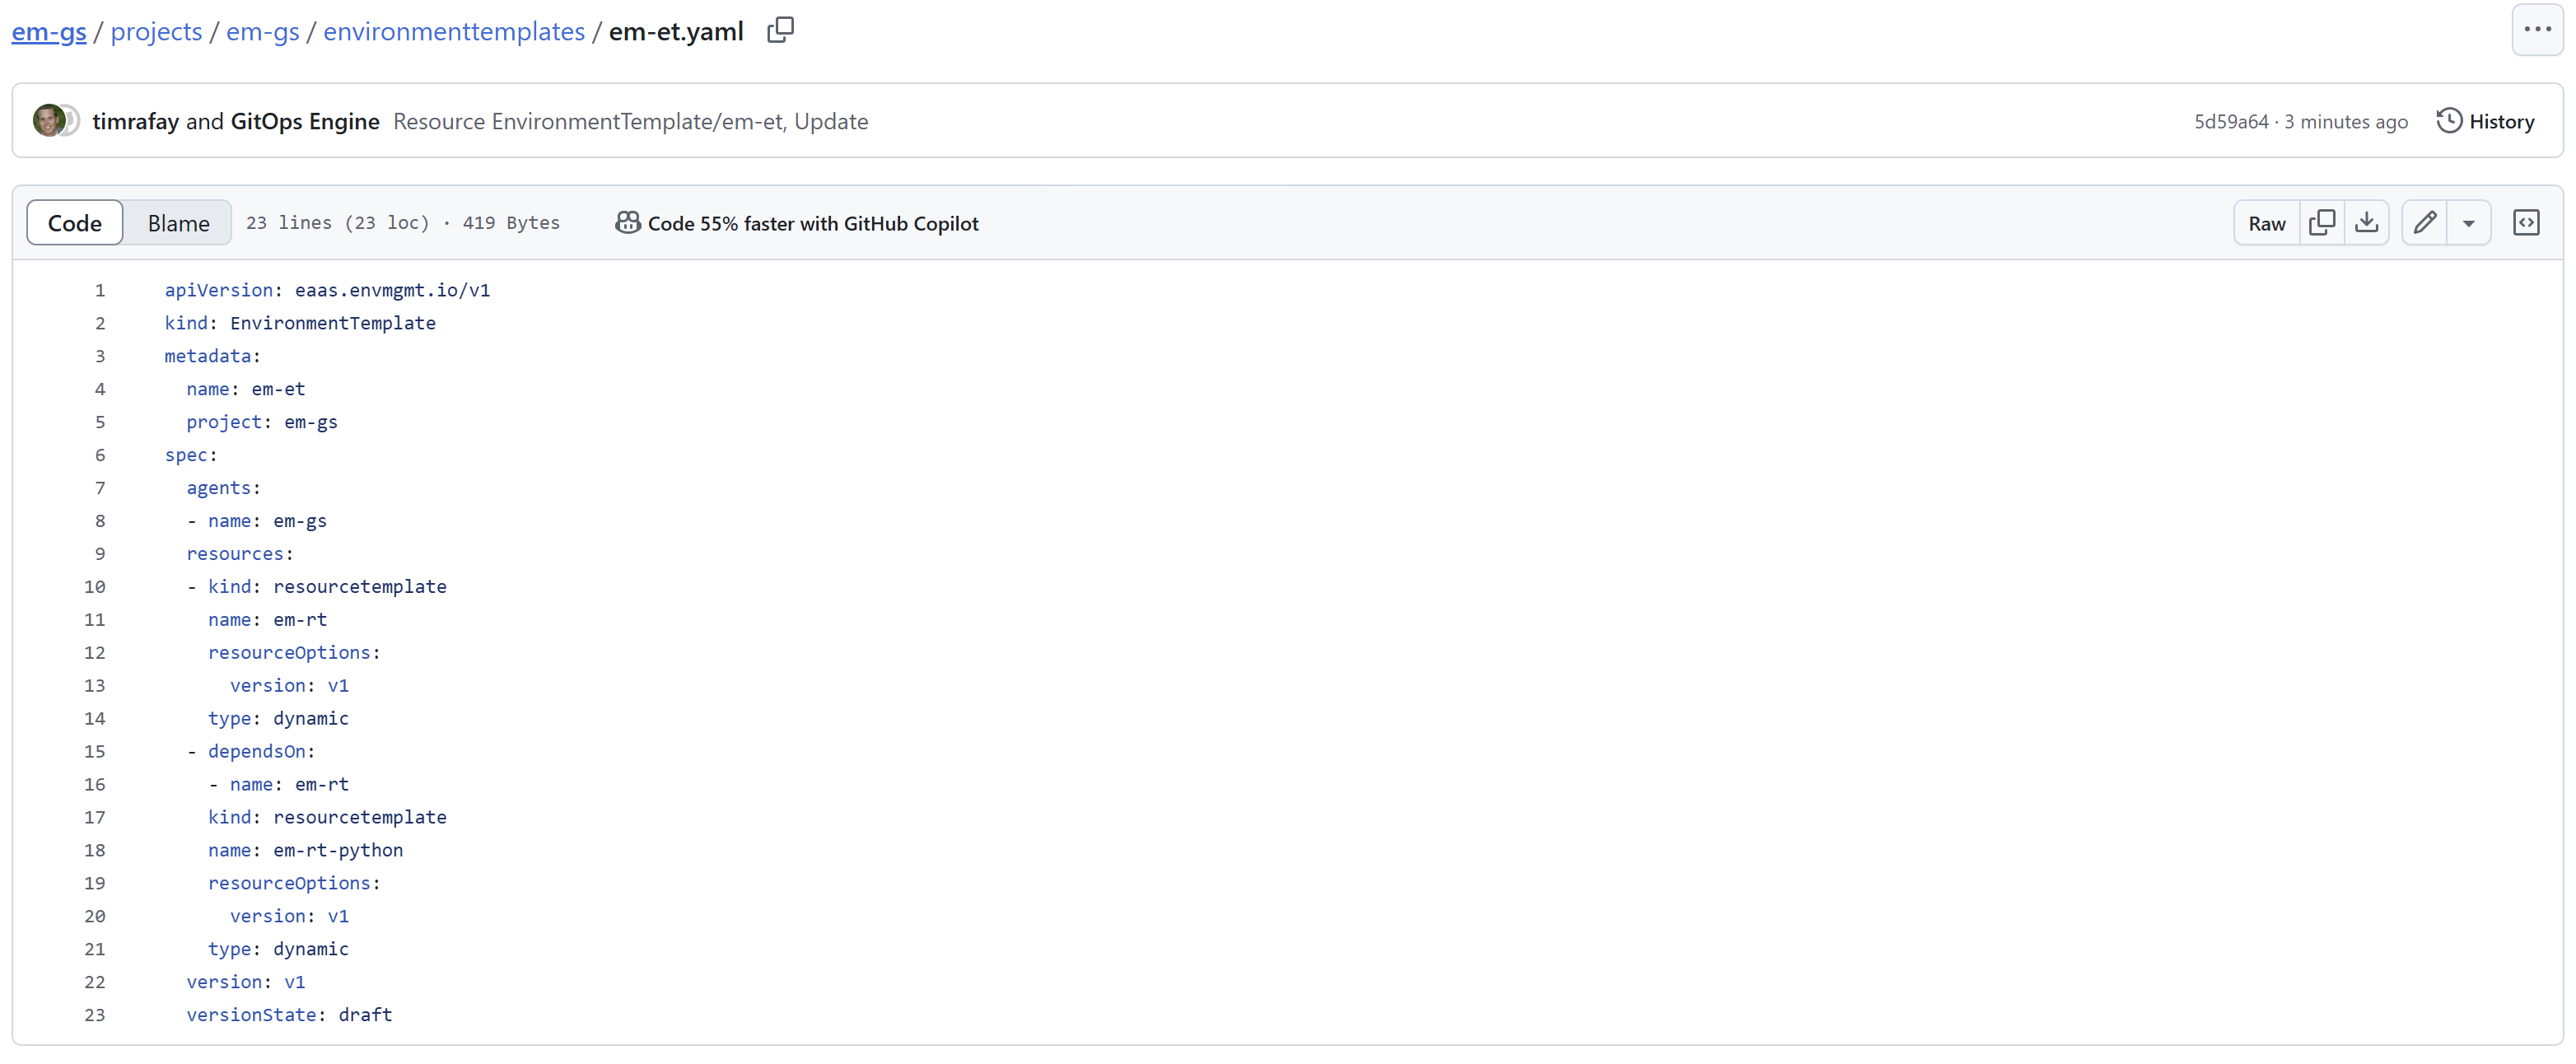The width and height of the screenshot is (2576, 1064).
Task: Open Code 55% faster with GitHub Copilot
Action: (x=813, y=222)
